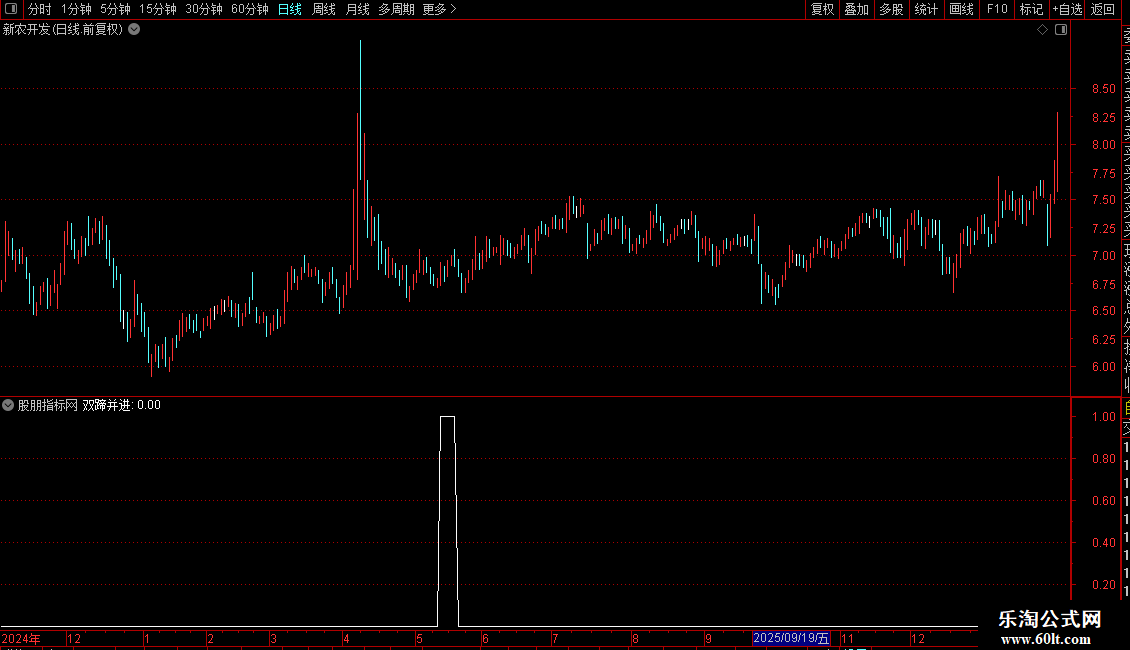Open the 双蹄并进 indicator dropdown arrow
The width and height of the screenshot is (1130, 650).
[x=8, y=405]
